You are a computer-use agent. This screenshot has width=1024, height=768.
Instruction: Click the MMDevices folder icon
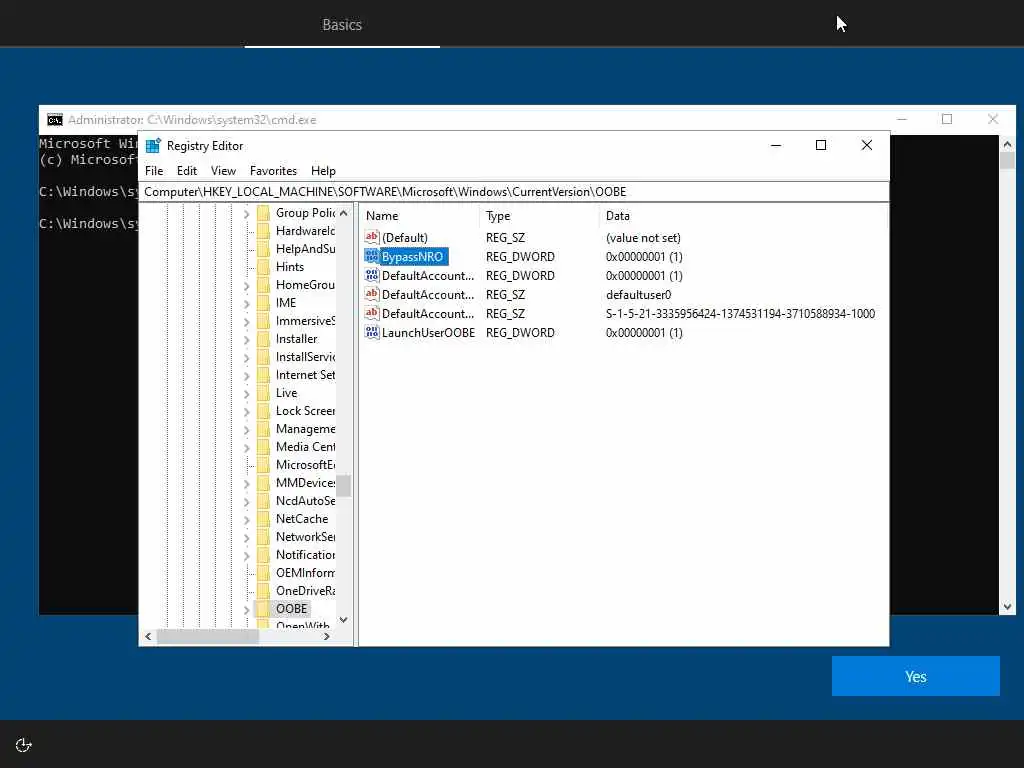click(263, 483)
